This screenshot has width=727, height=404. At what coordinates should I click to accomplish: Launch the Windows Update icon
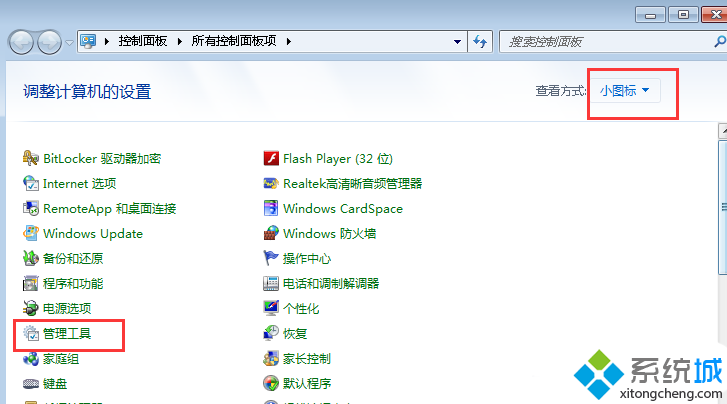[31, 233]
